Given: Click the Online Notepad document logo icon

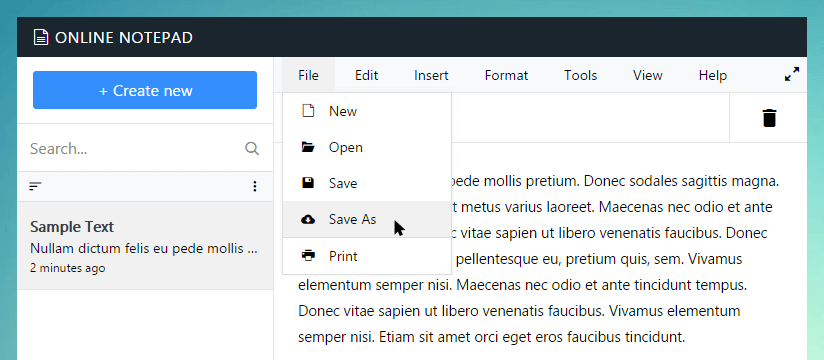Looking at the screenshot, I should click(x=41, y=37).
